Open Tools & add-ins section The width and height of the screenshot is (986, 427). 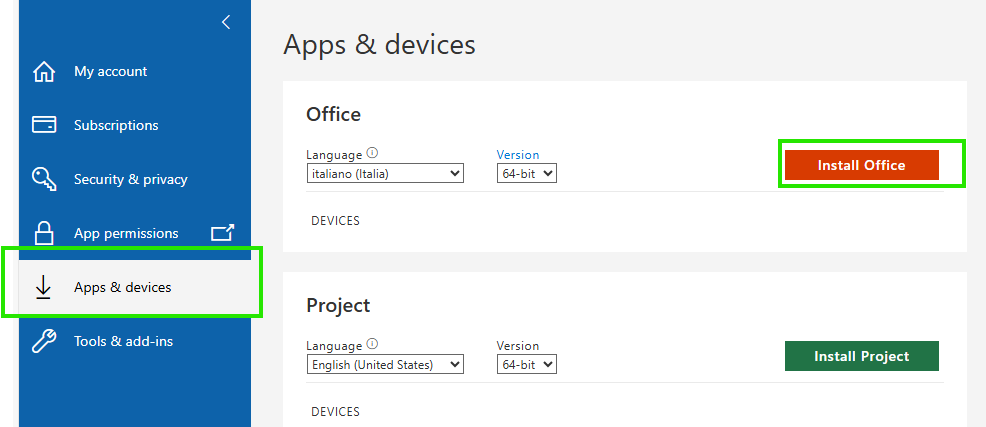click(x=123, y=341)
